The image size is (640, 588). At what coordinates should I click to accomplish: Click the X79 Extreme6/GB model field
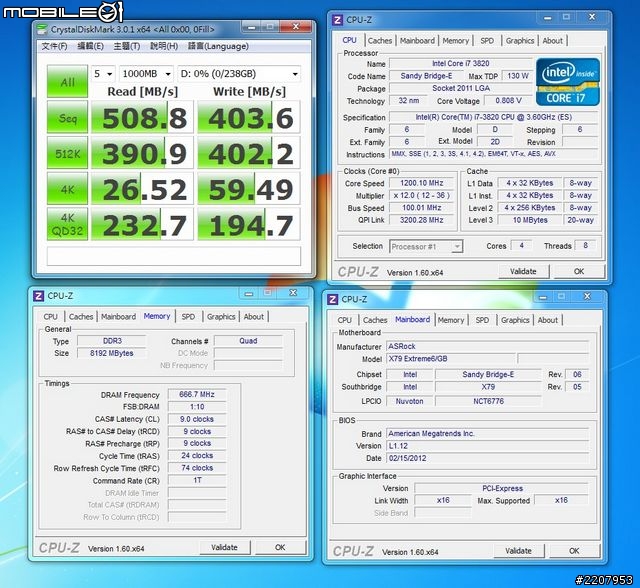coord(451,359)
